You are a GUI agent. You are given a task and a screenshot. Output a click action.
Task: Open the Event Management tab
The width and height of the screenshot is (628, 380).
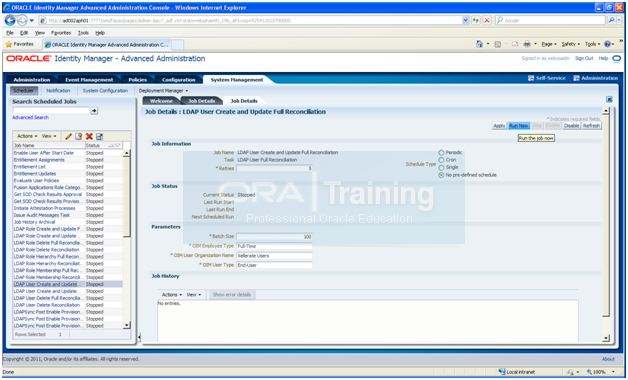89,80
